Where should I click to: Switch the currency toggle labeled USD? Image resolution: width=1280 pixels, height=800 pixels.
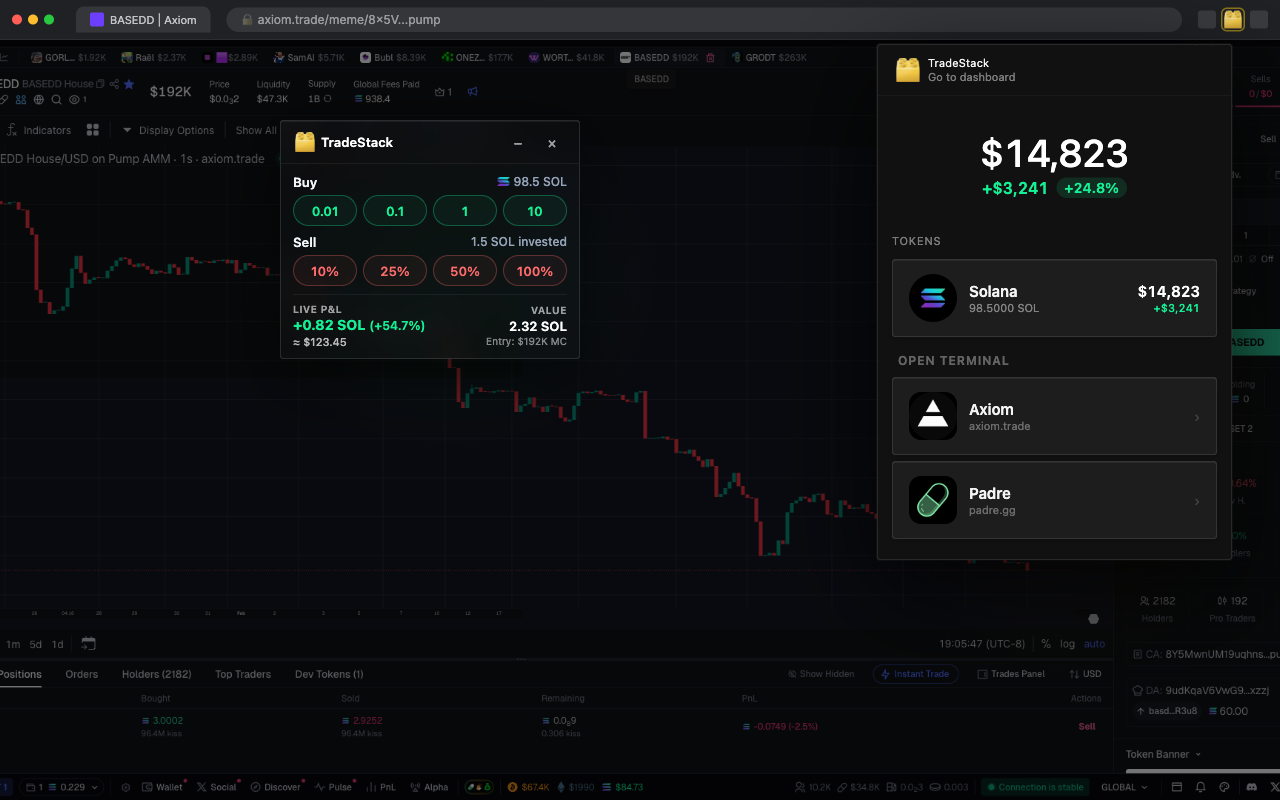click(1085, 674)
